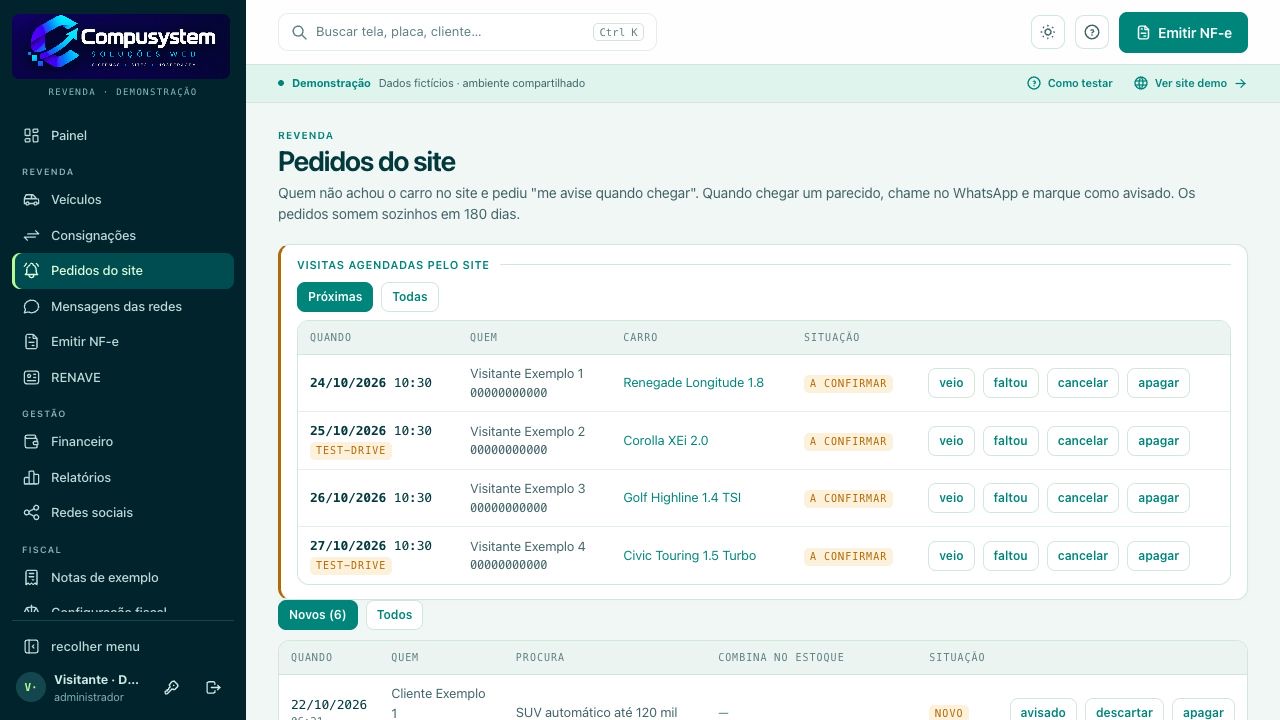Viewport: 1280px width, 720px height.
Task: Mark Visitante Exemplo 2 as faltou
Action: 1011,441
